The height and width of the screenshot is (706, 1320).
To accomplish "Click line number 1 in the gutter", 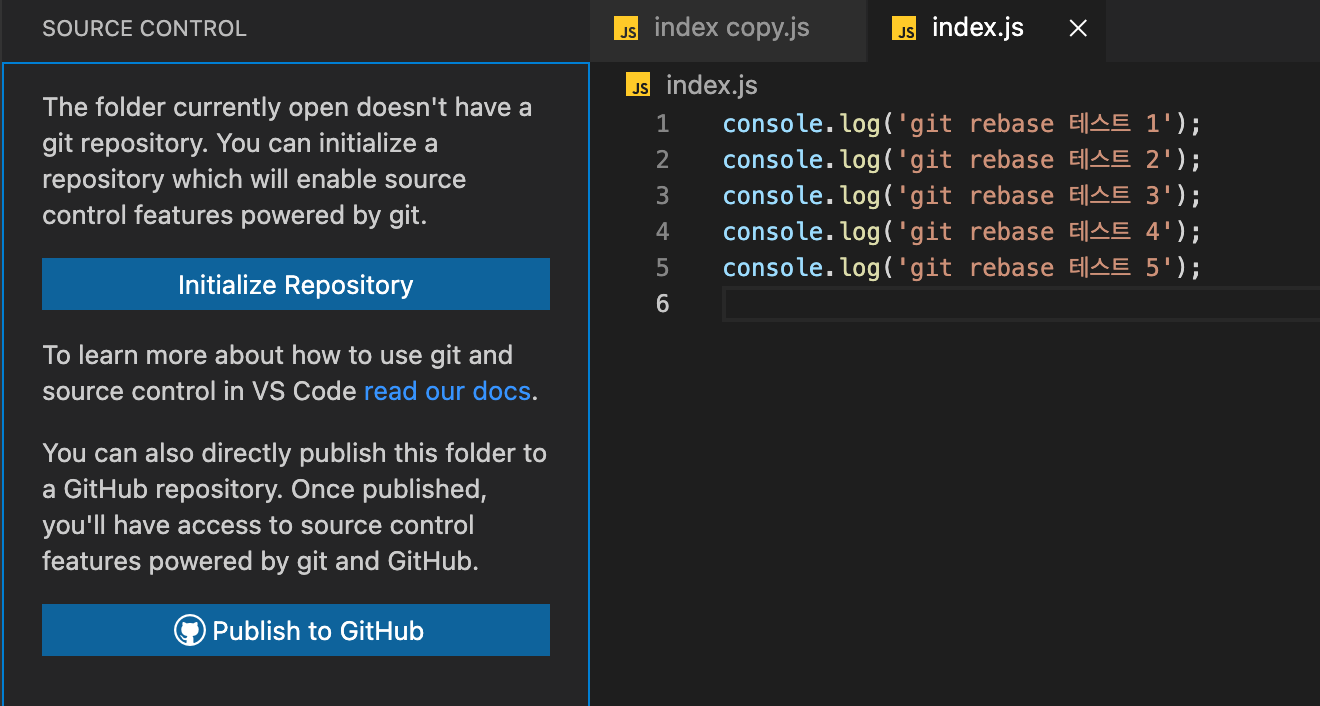I will pos(663,124).
